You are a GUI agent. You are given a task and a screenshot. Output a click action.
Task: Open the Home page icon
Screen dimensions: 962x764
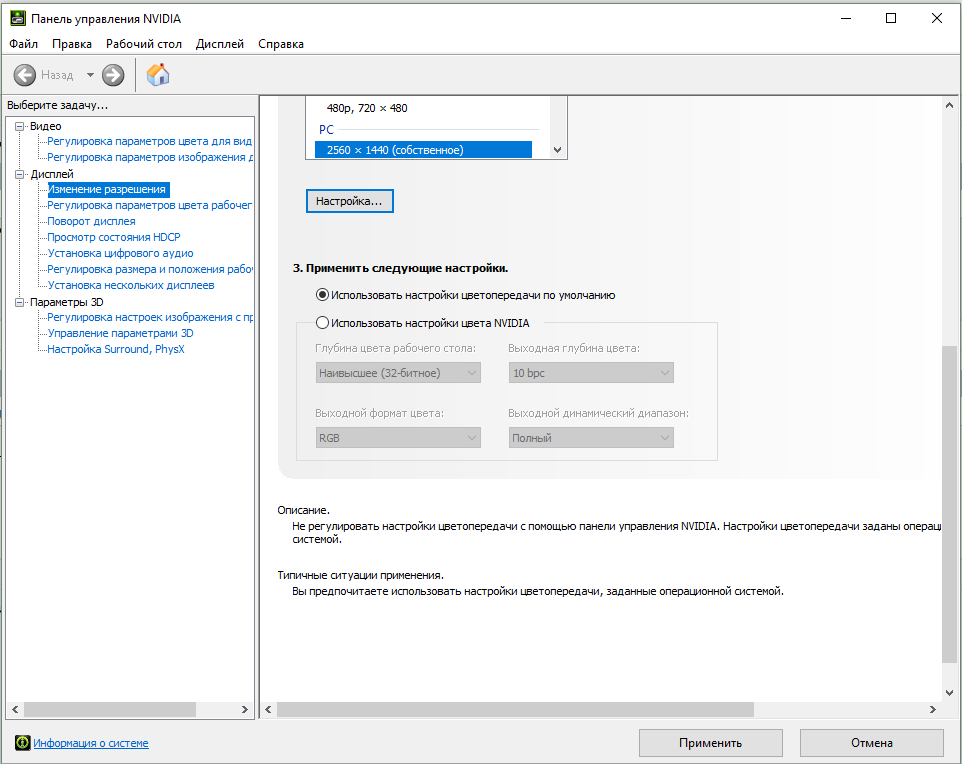point(158,75)
